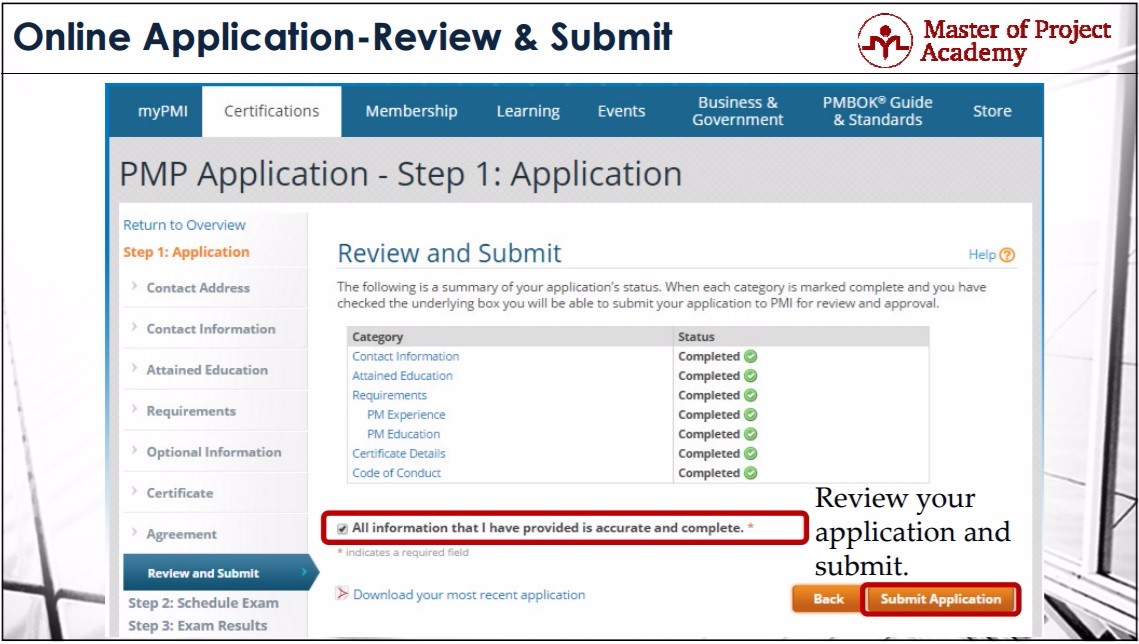Open the Events tab

tap(621, 111)
